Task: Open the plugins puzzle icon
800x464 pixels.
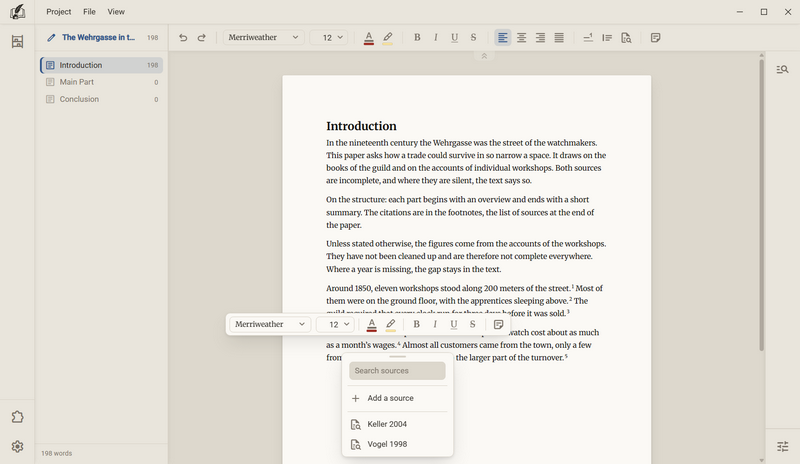Action: coord(17,417)
